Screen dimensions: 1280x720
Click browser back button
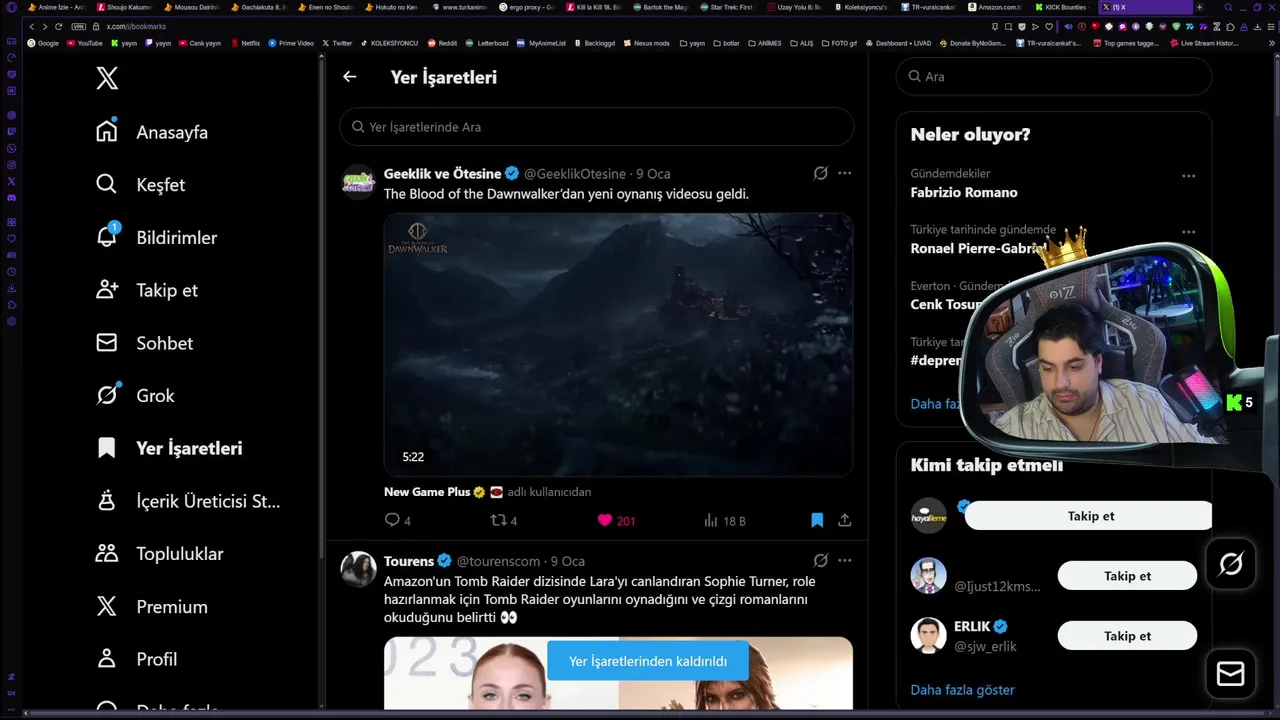click(31, 26)
